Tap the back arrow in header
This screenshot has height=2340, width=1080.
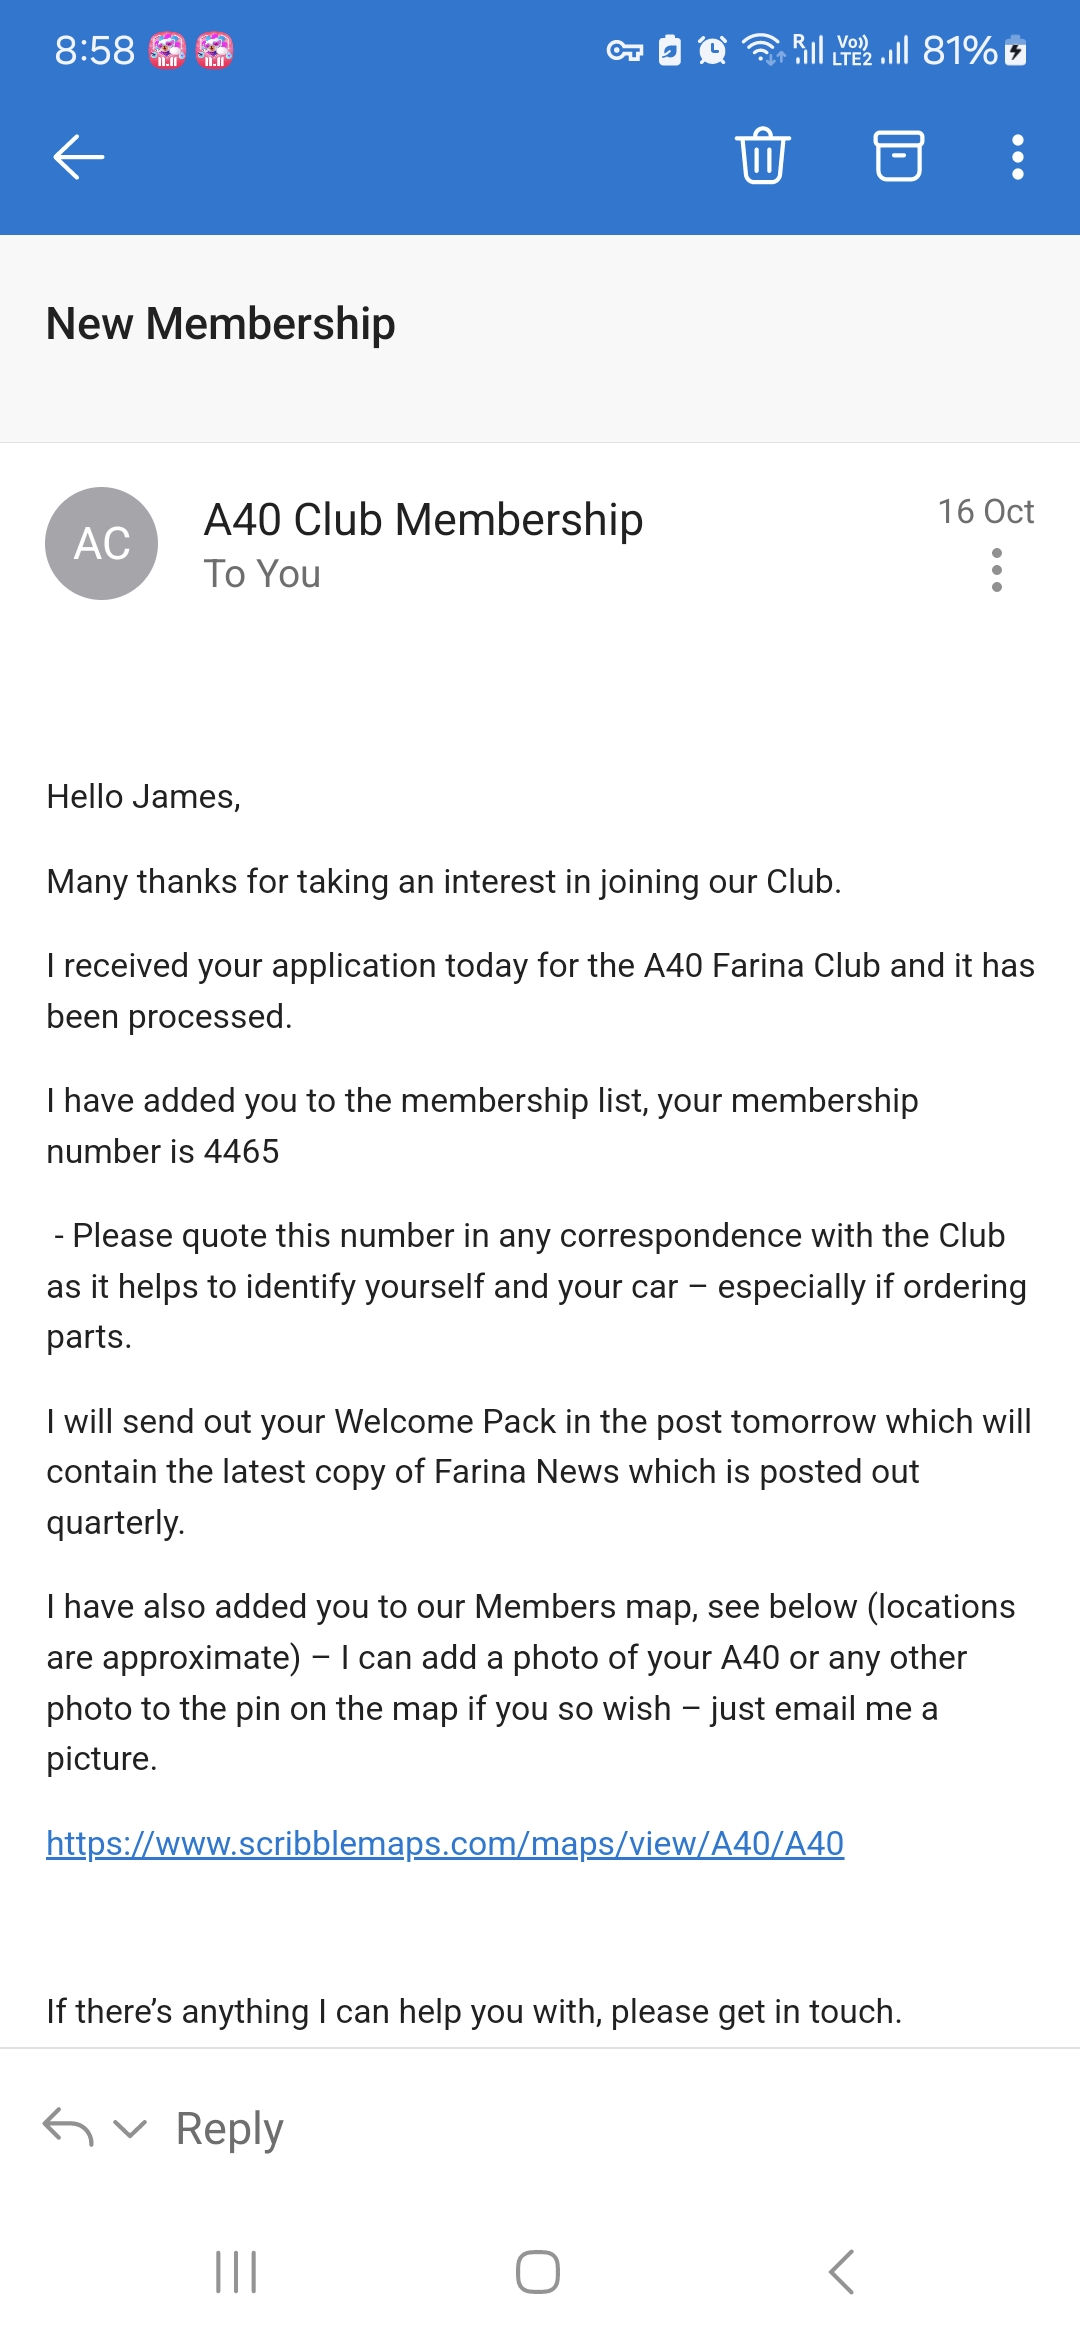(x=79, y=157)
